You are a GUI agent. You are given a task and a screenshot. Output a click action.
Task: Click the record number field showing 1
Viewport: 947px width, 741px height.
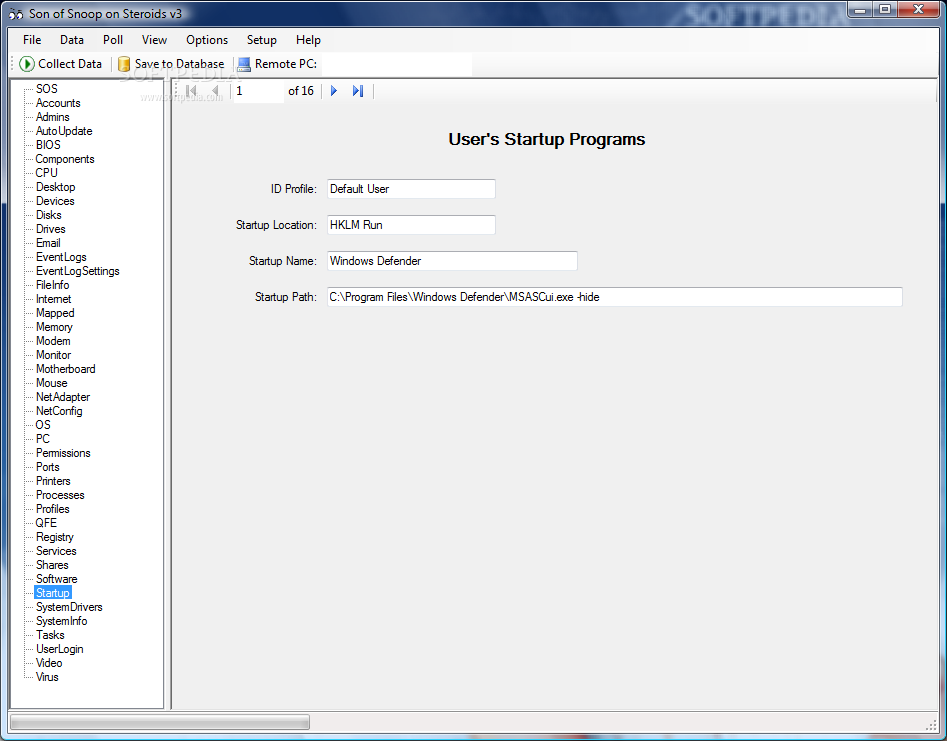(x=258, y=91)
